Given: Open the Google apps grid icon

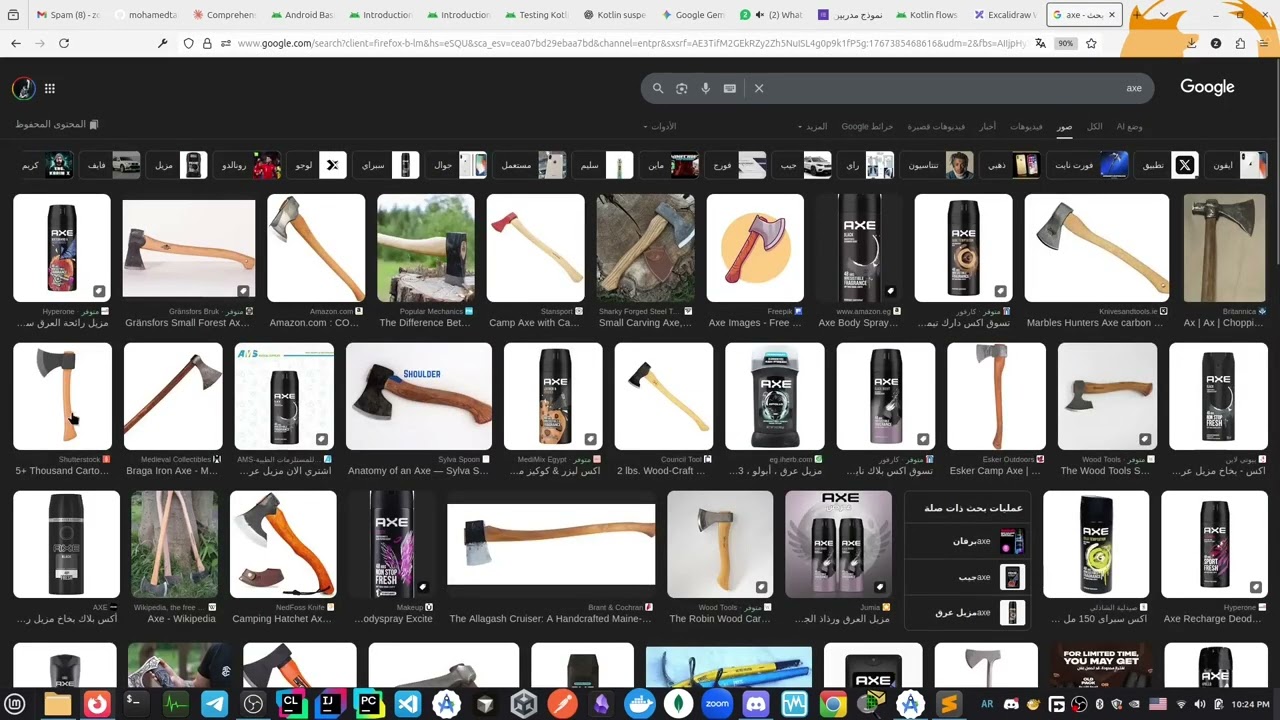Looking at the screenshot, I should pyautogui.click(x=50, y=88).
